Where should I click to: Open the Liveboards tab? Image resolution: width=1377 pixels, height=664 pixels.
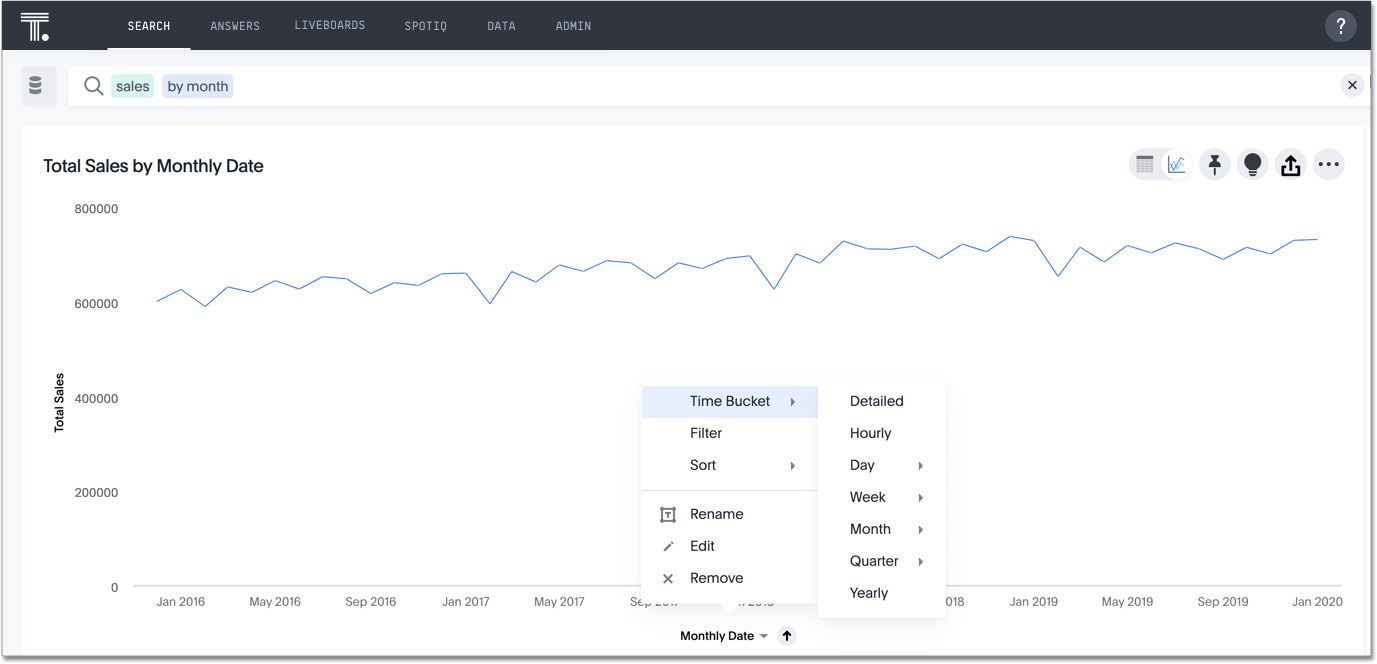(x=329, y=25)
